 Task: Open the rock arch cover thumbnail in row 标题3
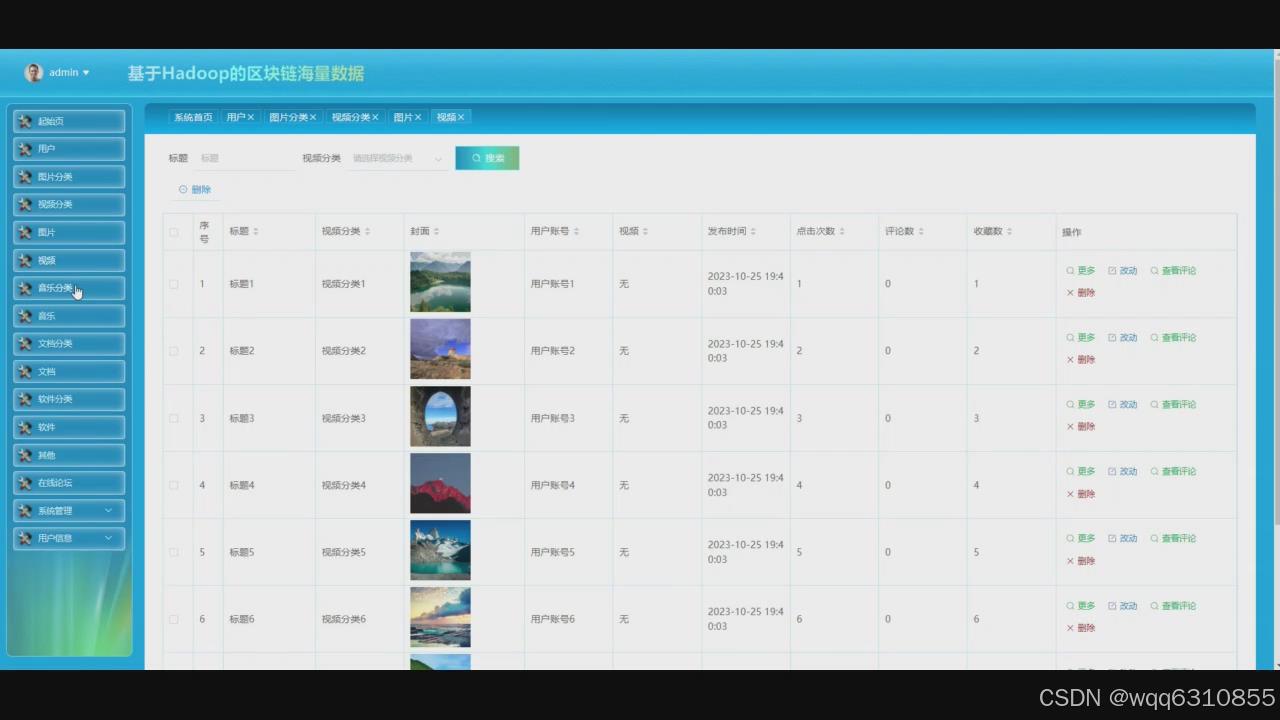(x=440, y=416)
